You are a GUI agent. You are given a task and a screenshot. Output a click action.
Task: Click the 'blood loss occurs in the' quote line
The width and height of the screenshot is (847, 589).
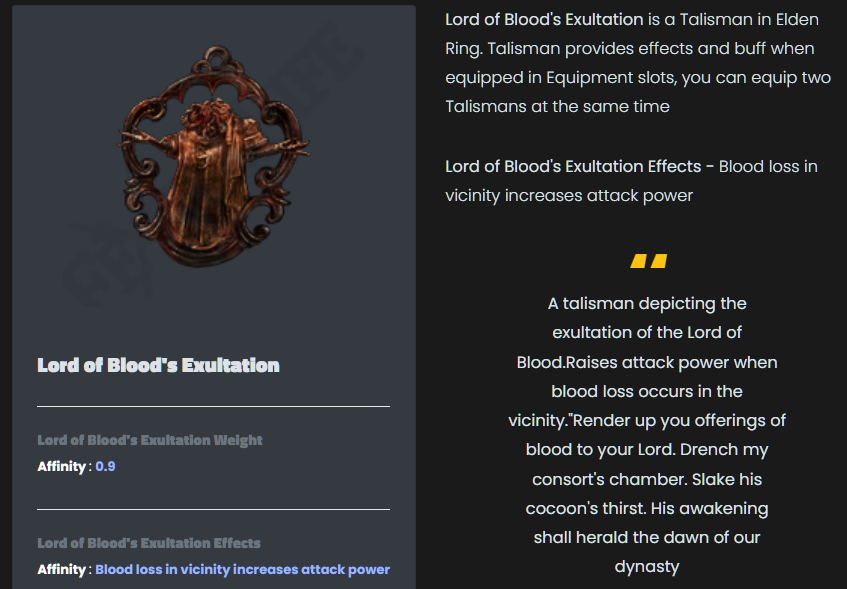click(647, 391)
